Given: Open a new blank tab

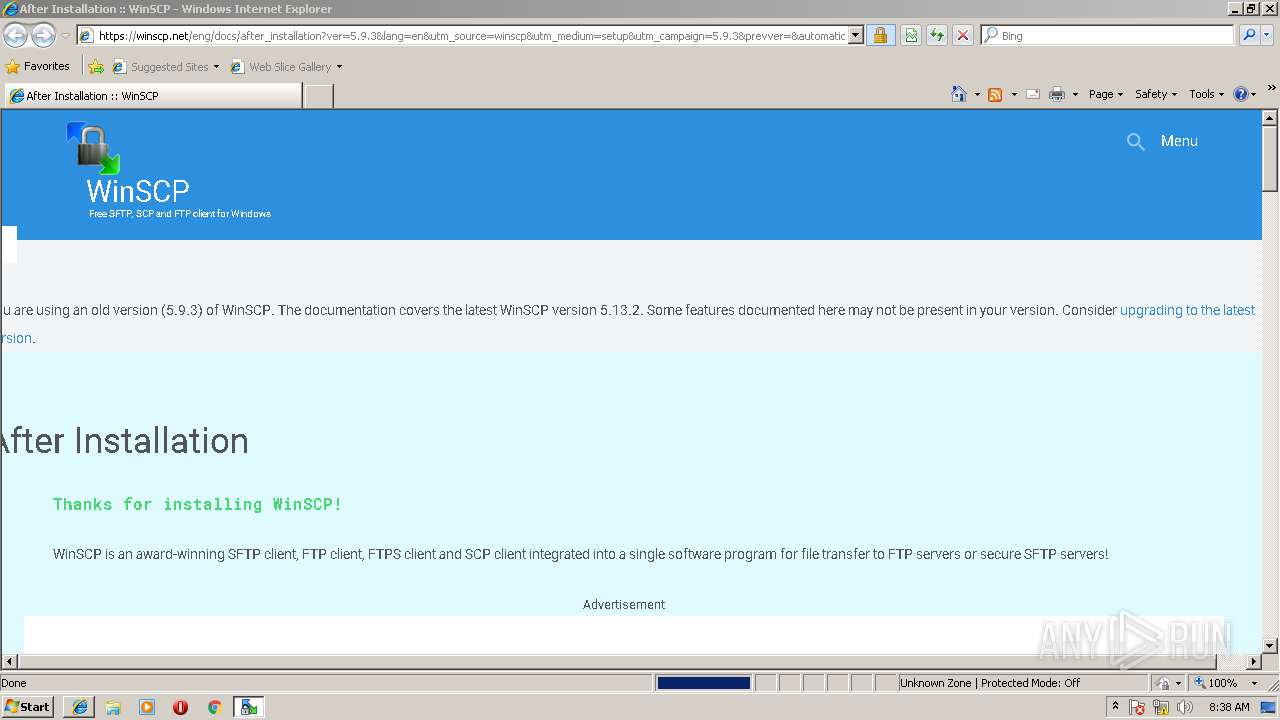Looking at the screenshot, I should pos(318,96).
